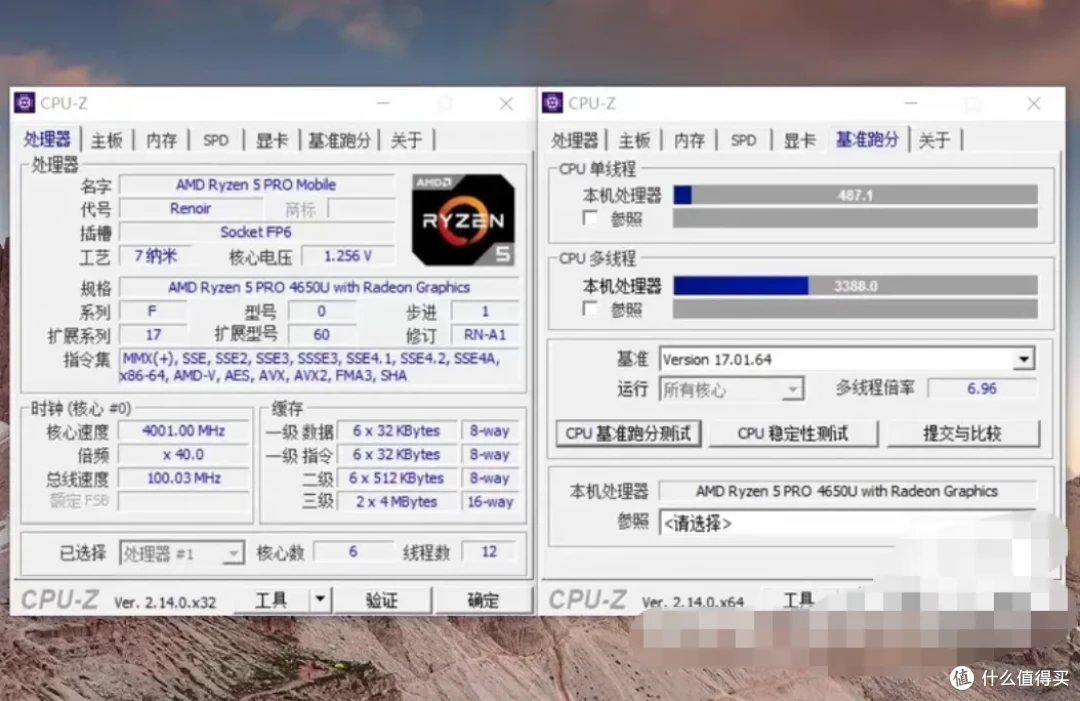The width and height of the screenshot is (1080, 701).
Task: Select 关于 tab in right window
Action: tap(934, 140)
